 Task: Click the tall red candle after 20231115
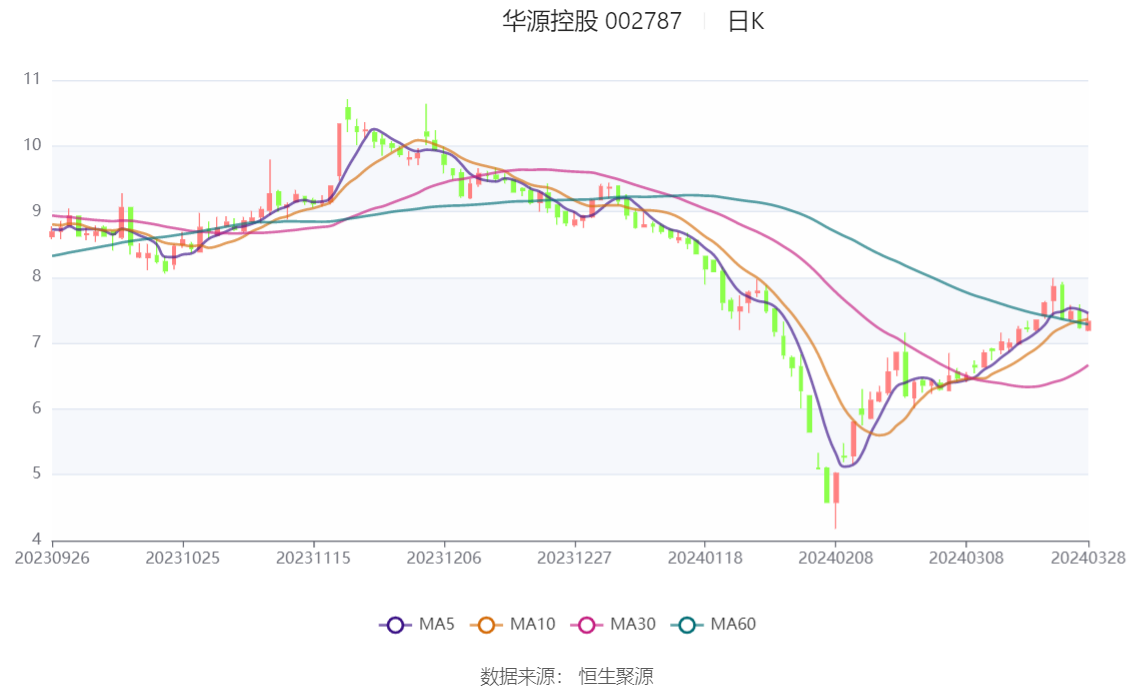point(339,150)
